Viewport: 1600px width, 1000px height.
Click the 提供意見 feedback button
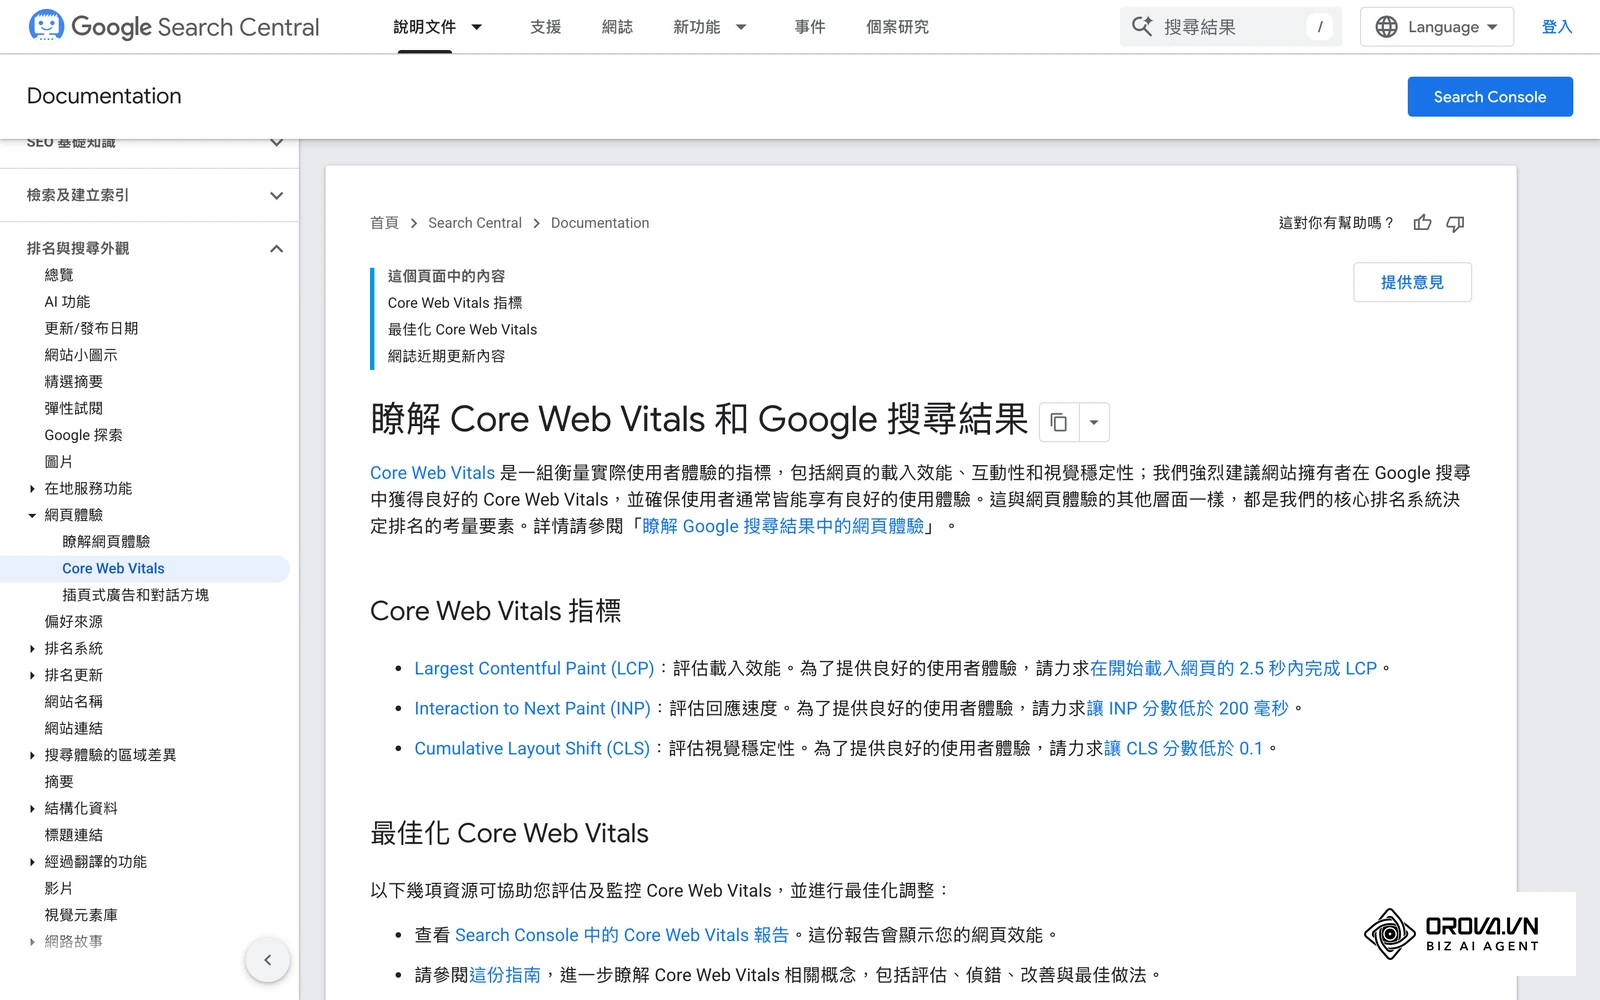tap(1412, 282)
